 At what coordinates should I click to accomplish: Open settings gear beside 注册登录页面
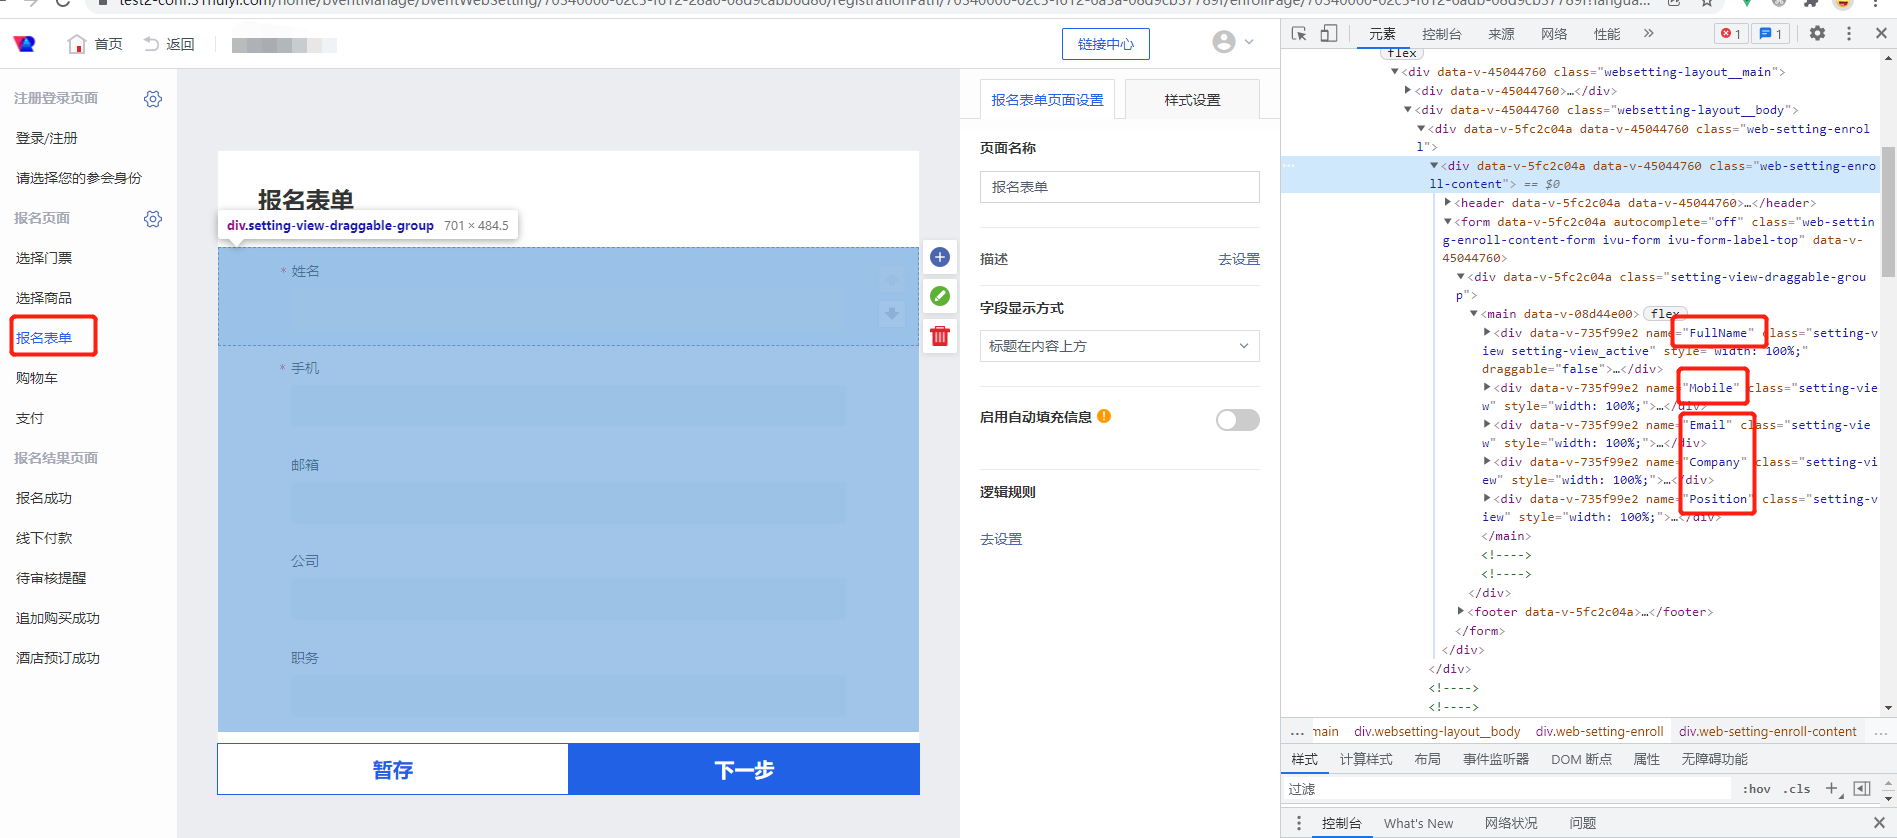(x=153, y=99)
